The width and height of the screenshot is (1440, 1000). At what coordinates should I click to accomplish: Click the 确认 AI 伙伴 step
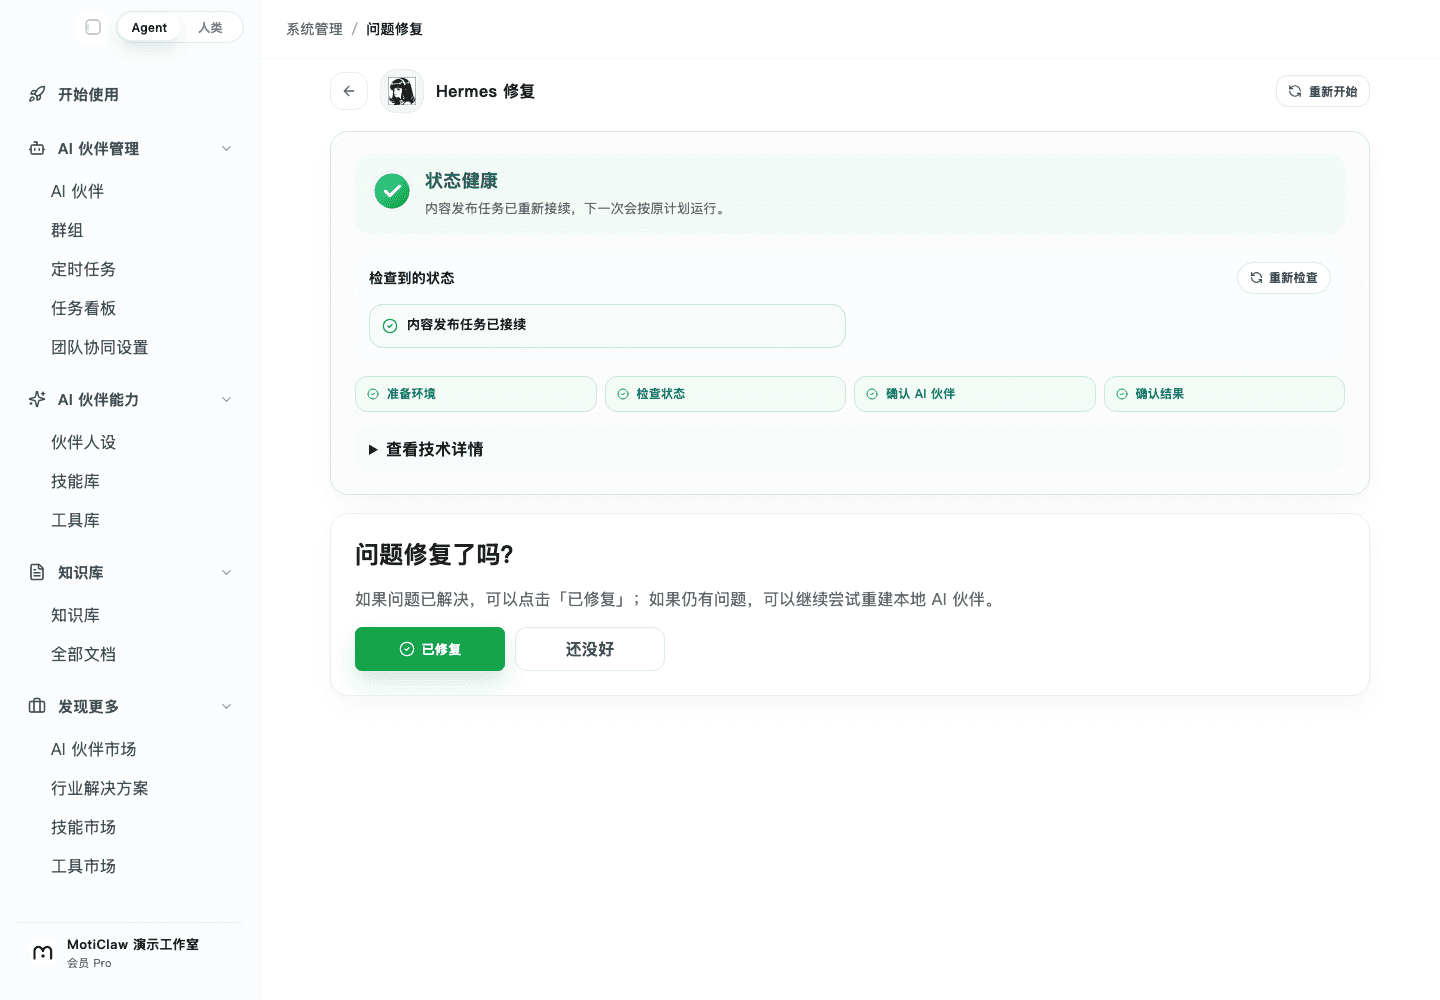[x=974, y=394]
